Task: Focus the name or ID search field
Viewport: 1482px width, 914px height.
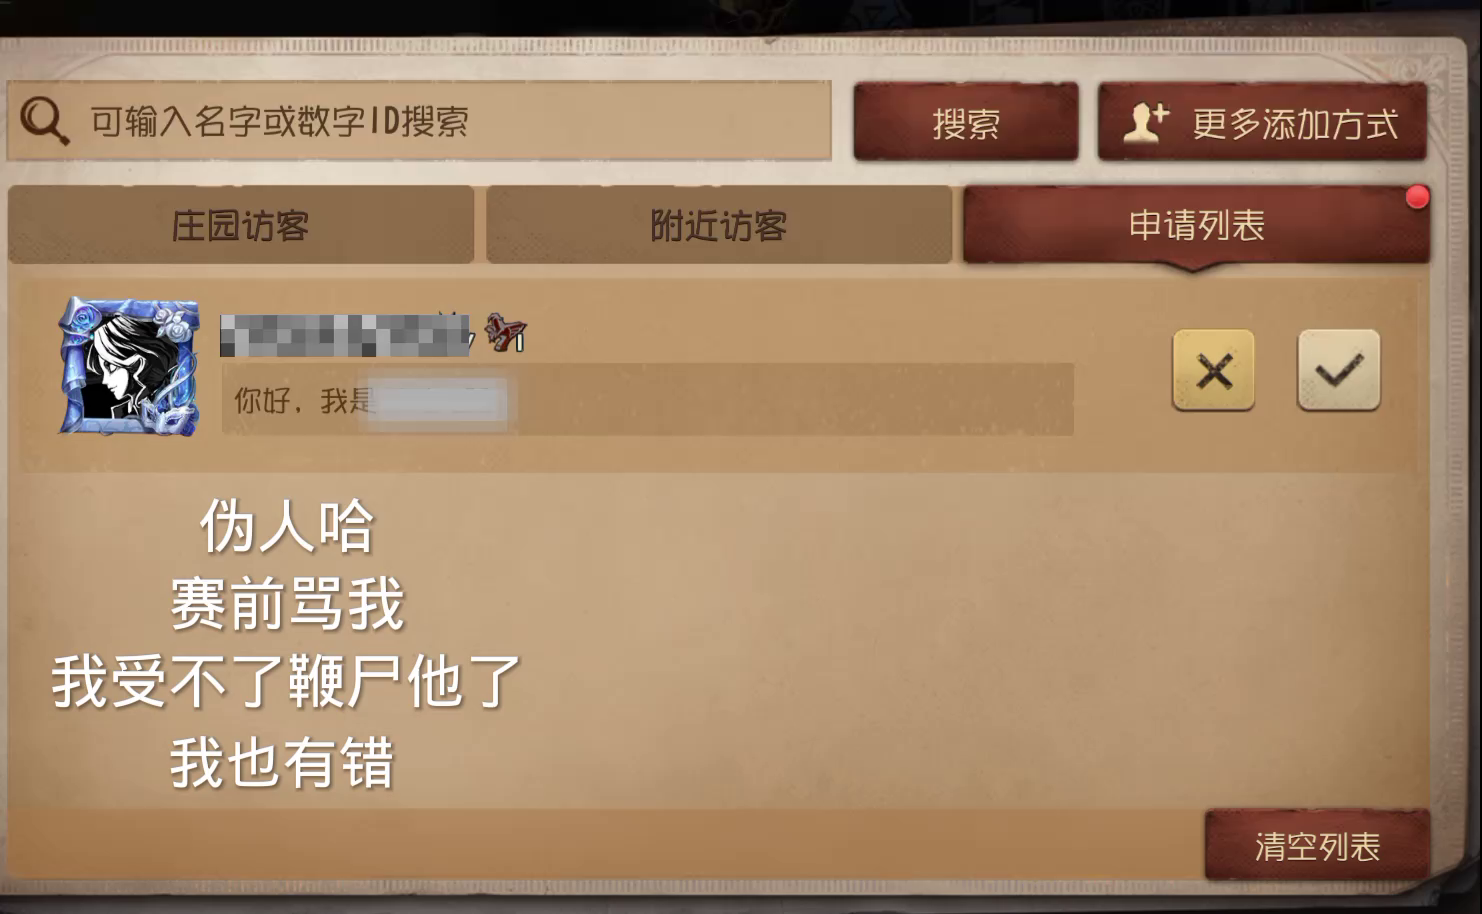Action: point(419,121)
